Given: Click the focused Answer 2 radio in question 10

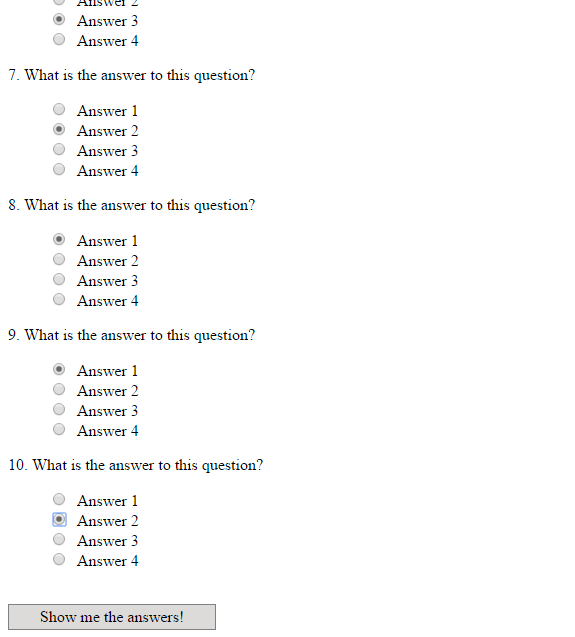Looking at the screenshot, I should coord(59,519).
